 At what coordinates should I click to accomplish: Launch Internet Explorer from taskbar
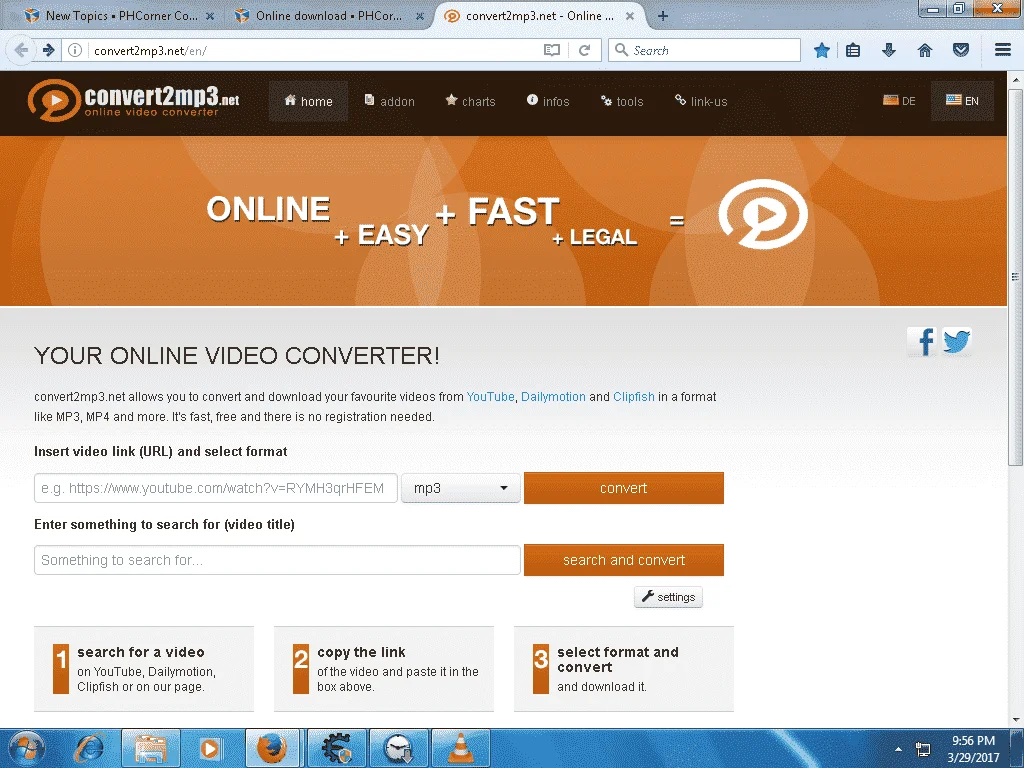click(x=89, y=748)
